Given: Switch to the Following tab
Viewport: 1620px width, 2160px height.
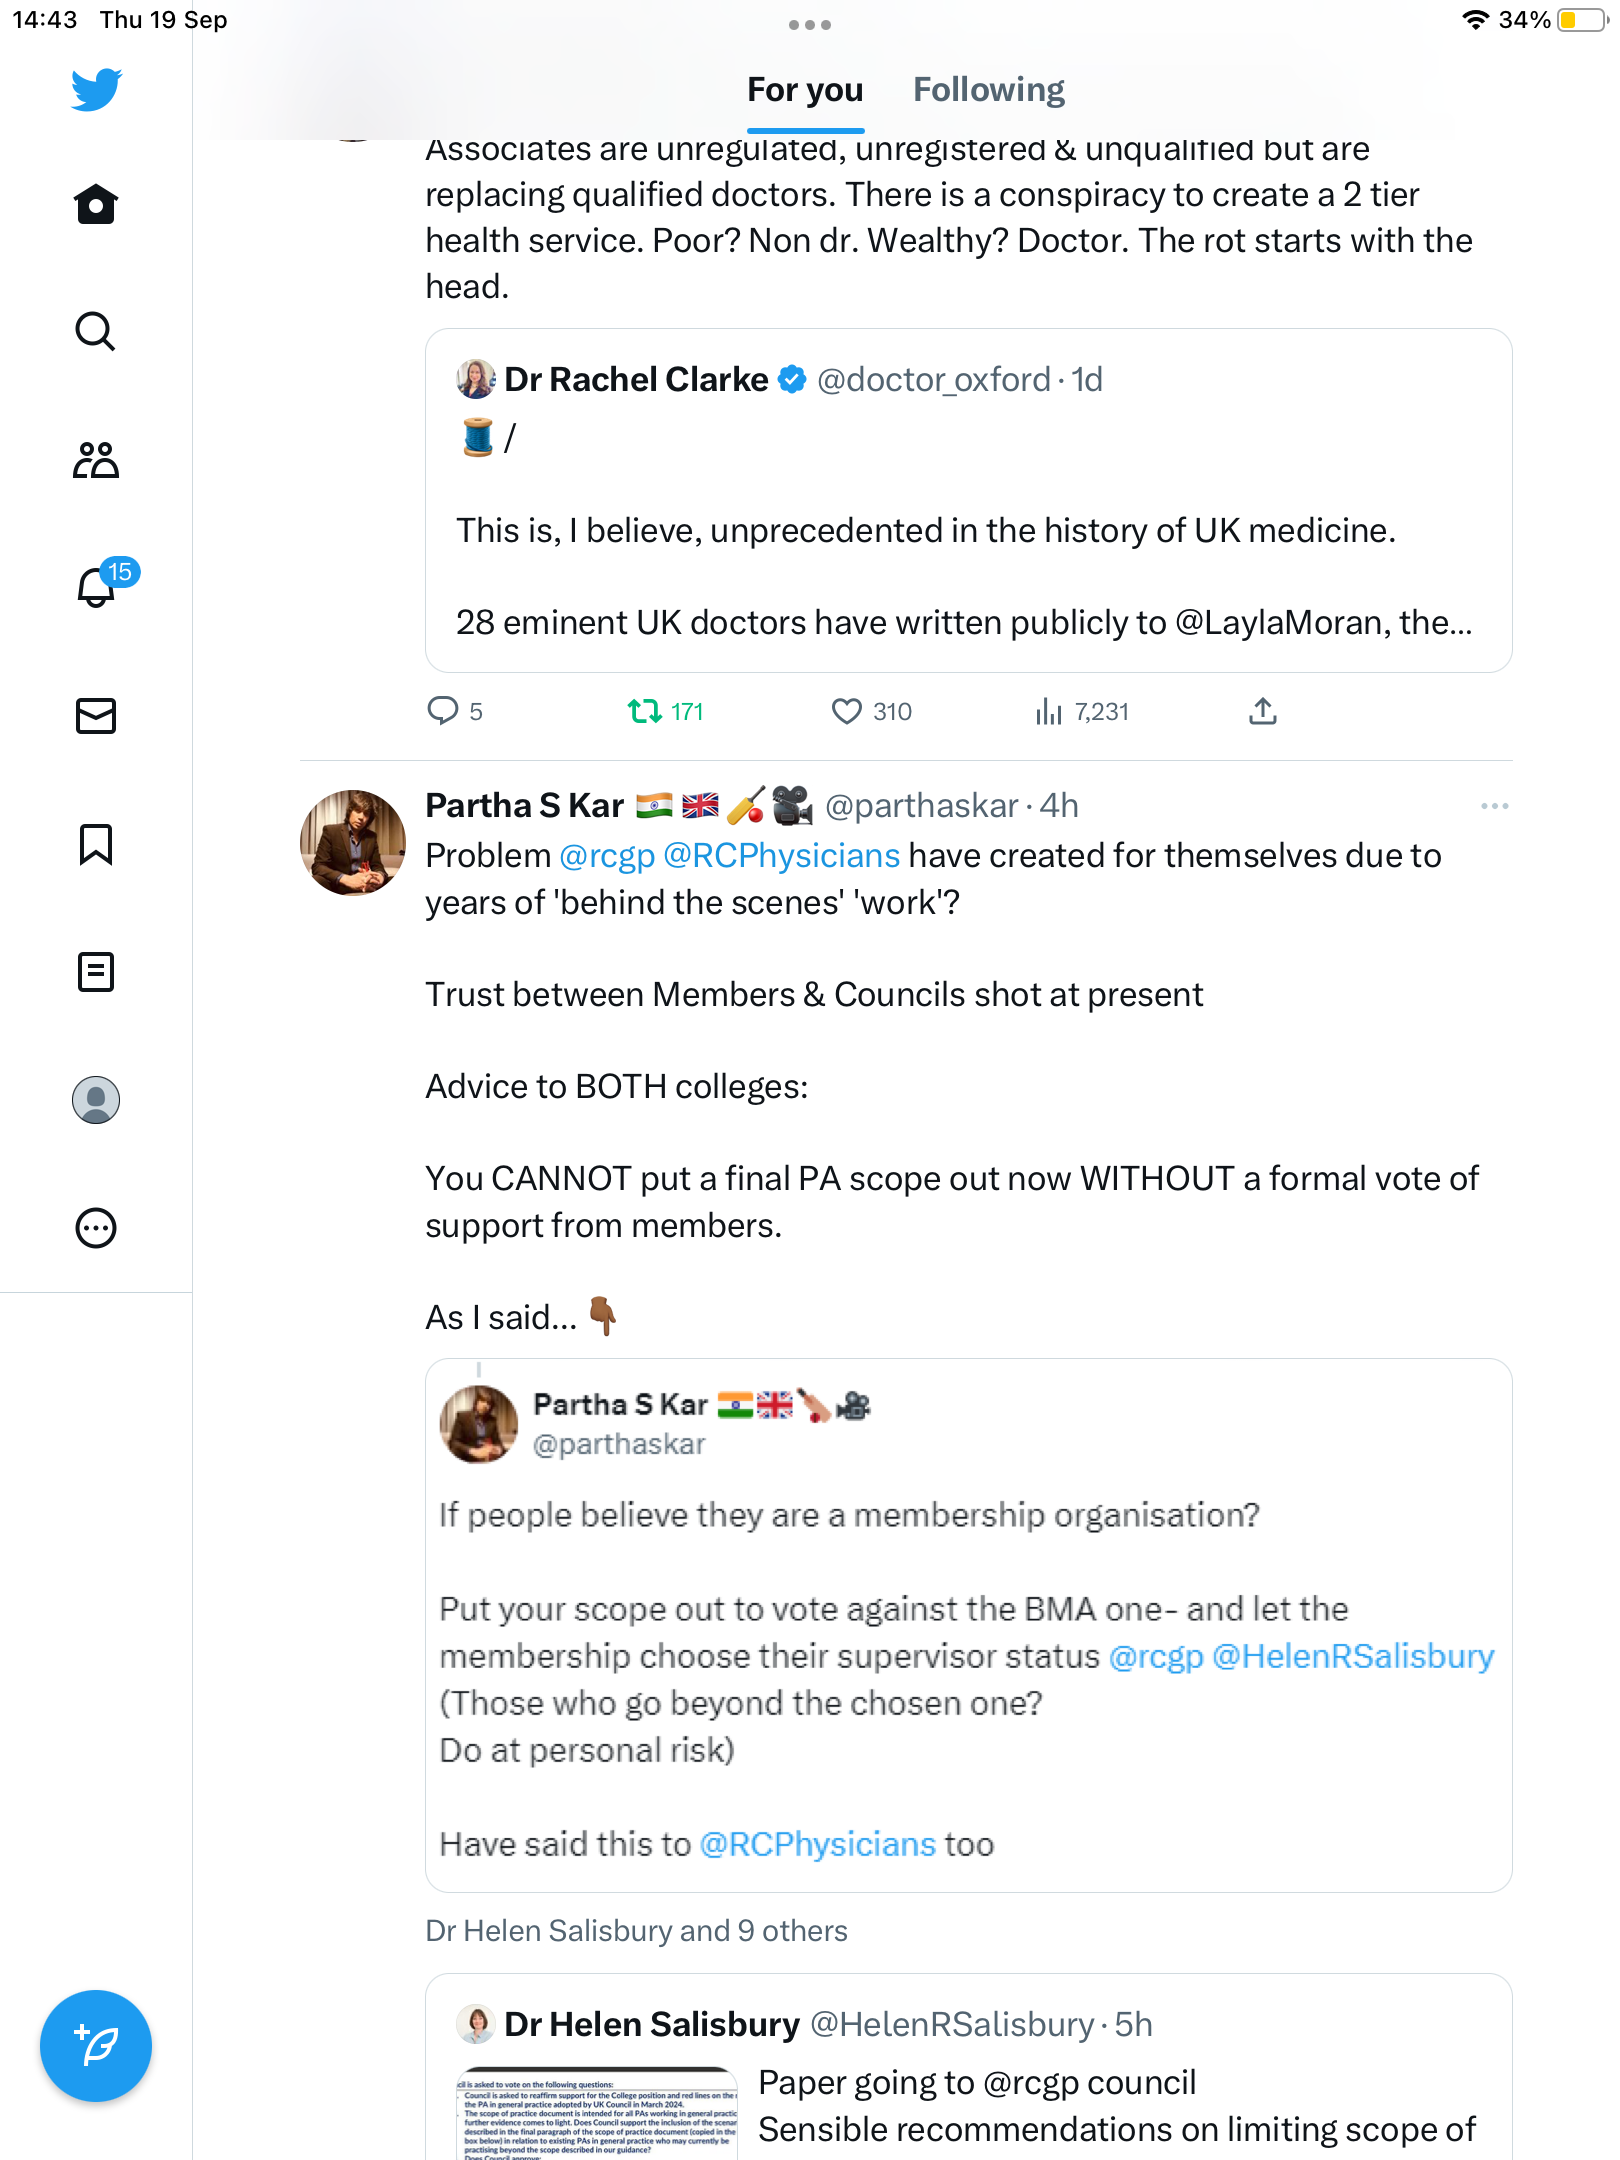Looking at the screenshot, I should pos(988,90).
